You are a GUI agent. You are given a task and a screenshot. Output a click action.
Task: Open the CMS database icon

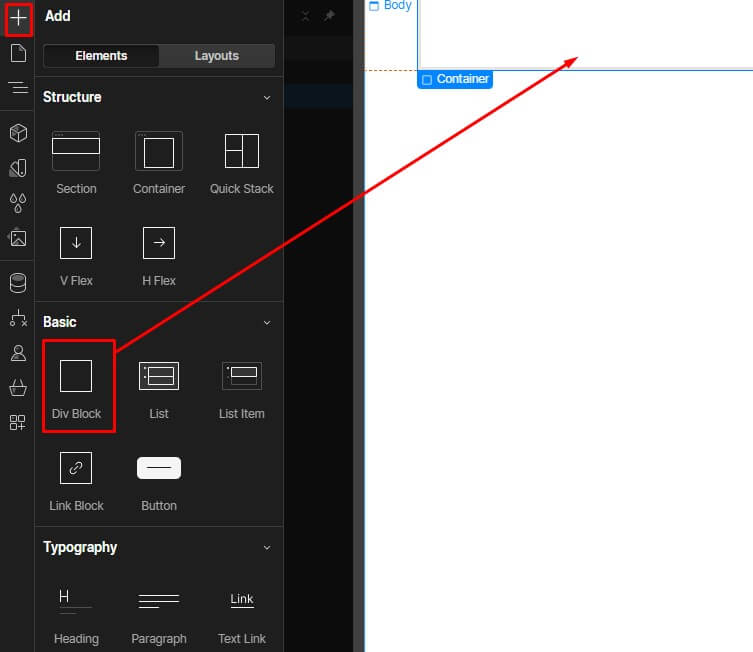coord(18,283)
